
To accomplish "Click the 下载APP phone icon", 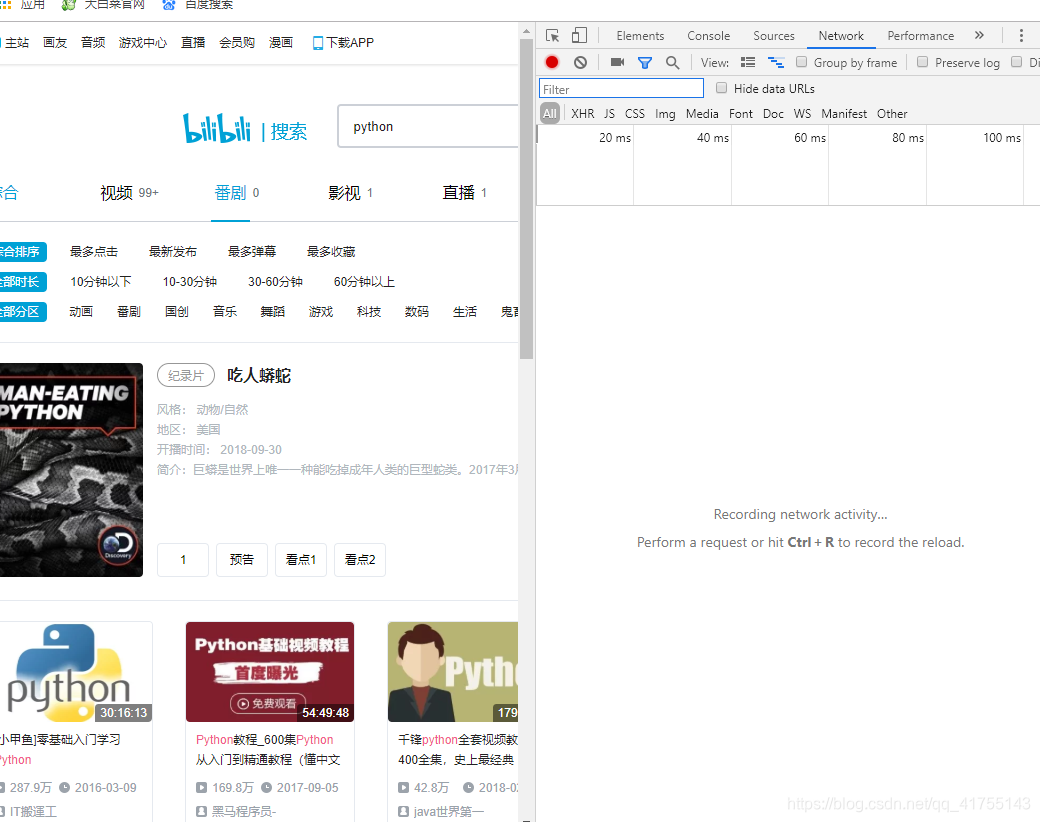I will point(318,43).
